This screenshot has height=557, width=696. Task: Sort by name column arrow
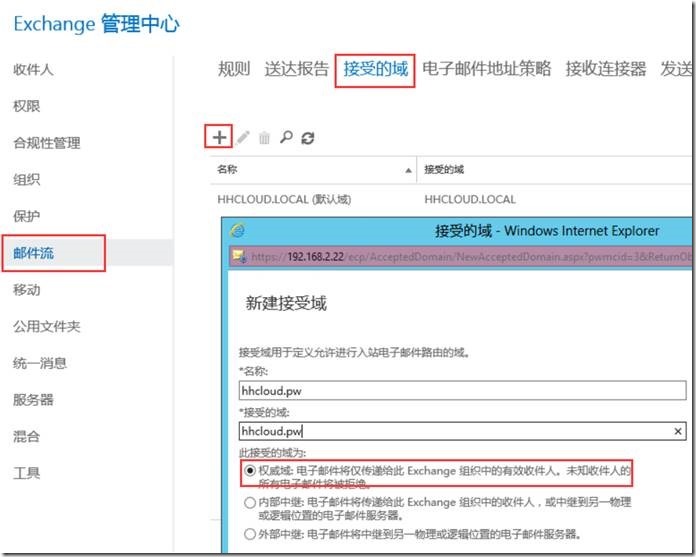(408, 170)
